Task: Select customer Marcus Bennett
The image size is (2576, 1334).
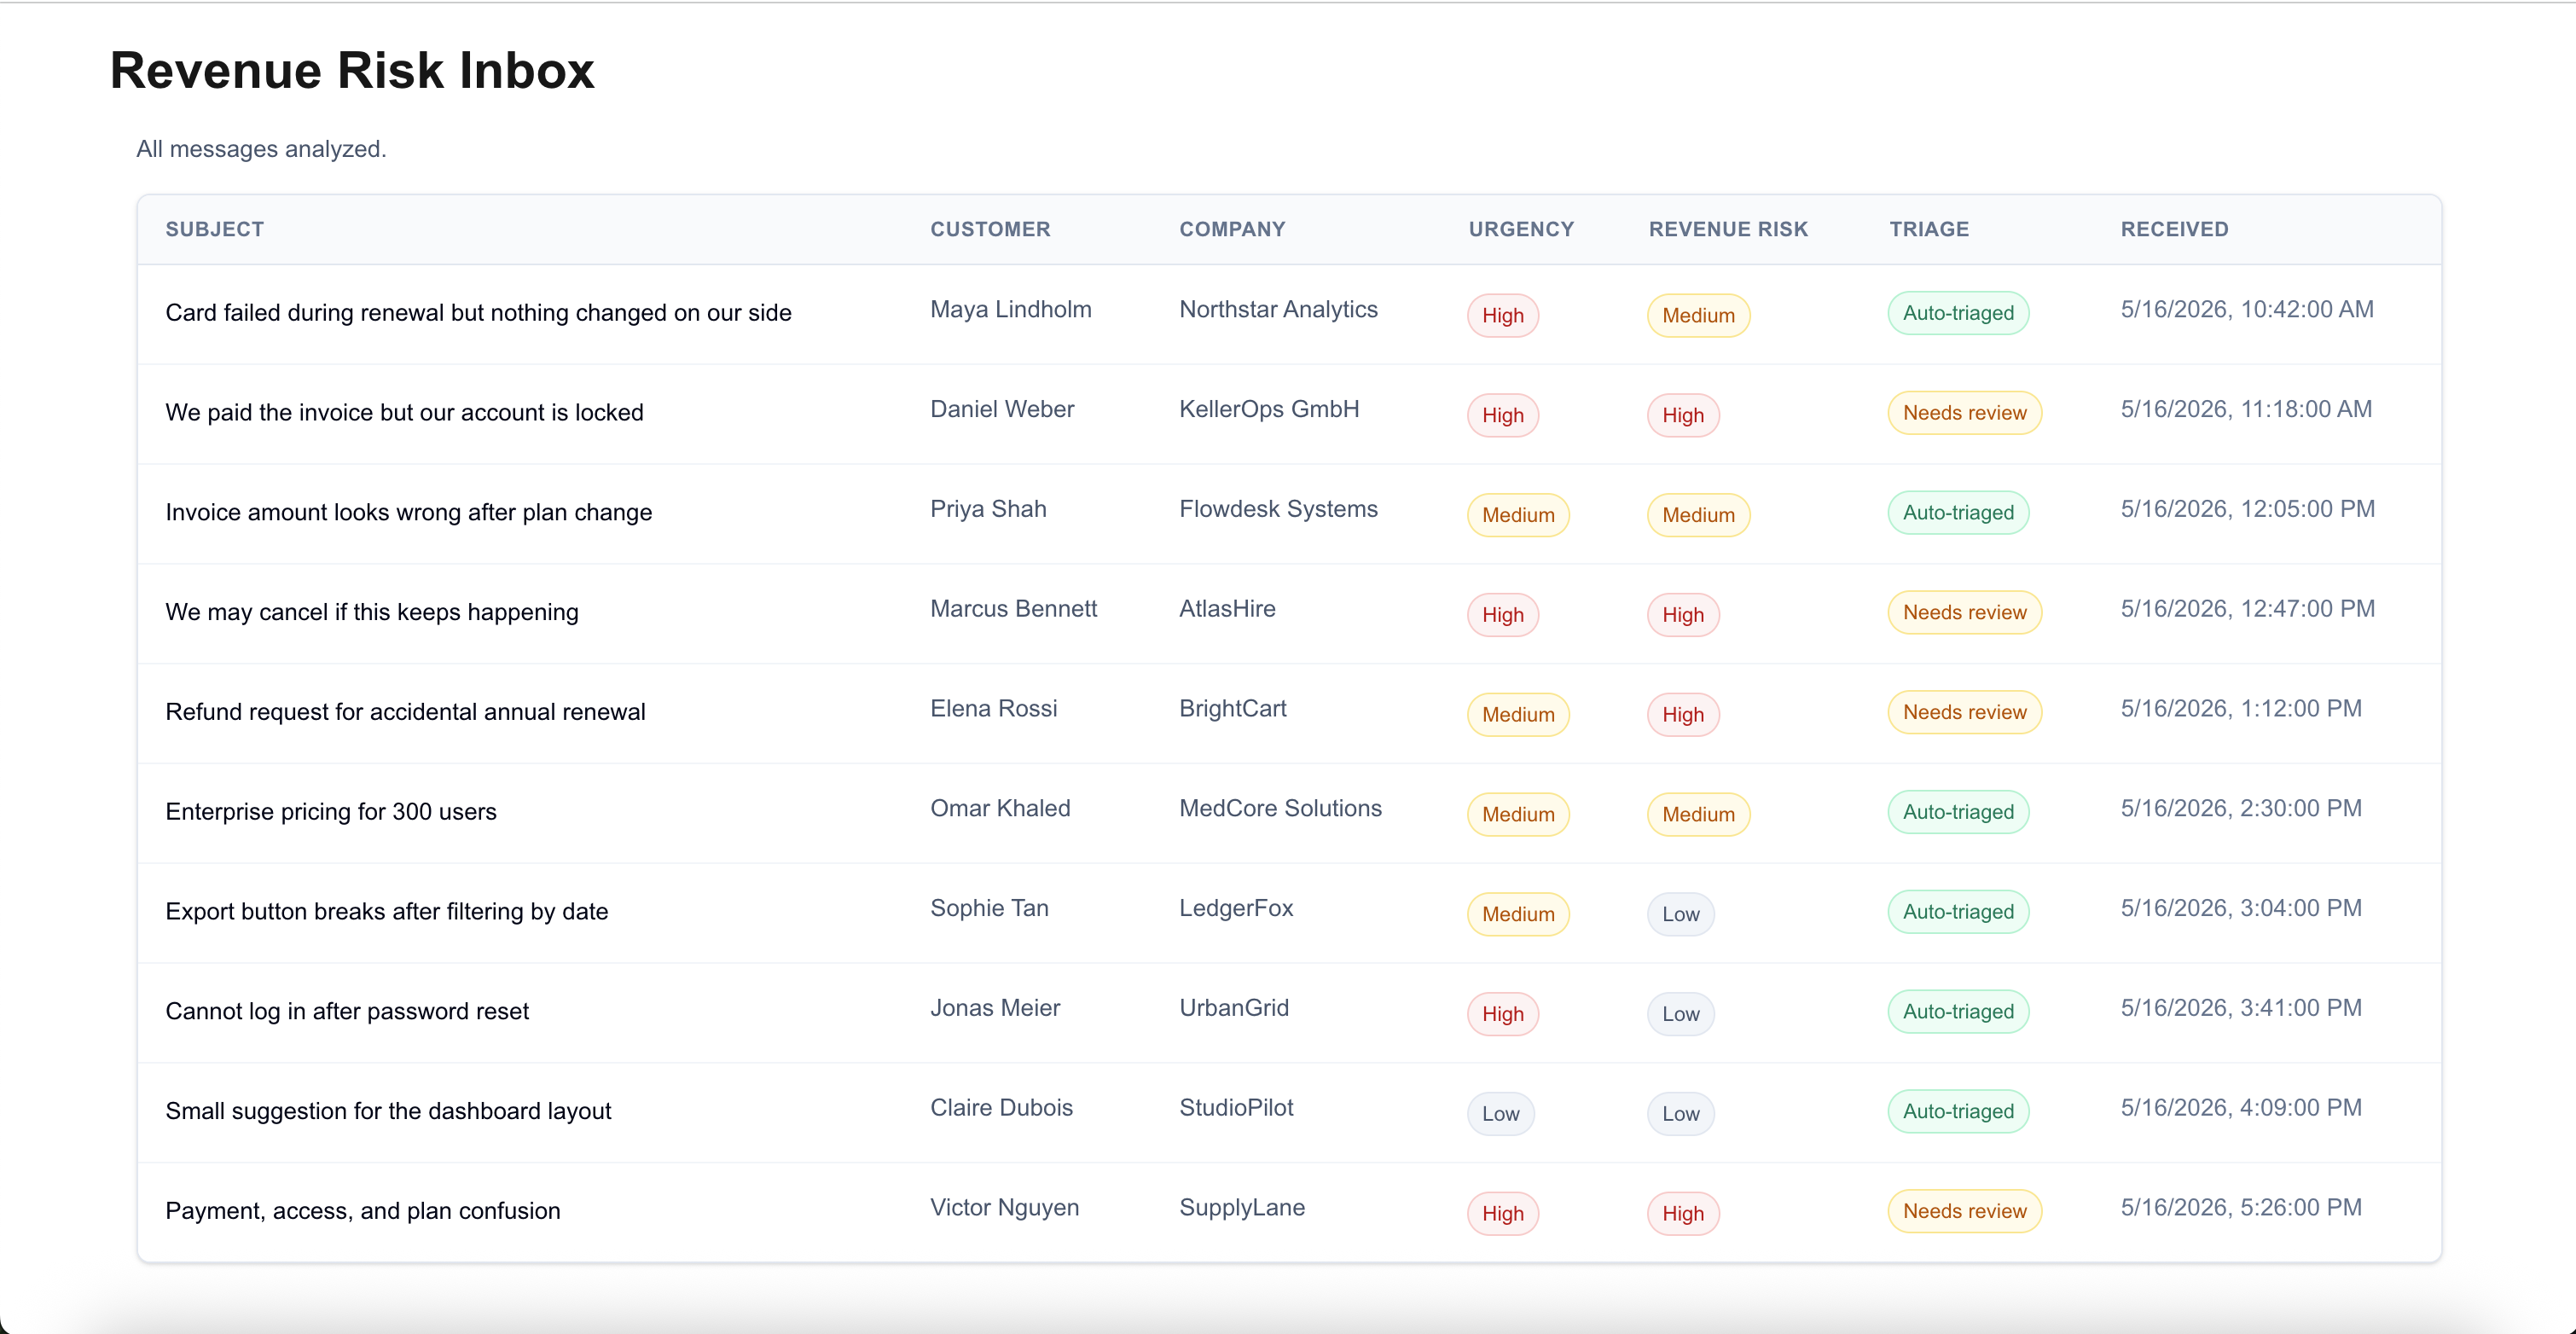Action: click(x=1013, y=609)
